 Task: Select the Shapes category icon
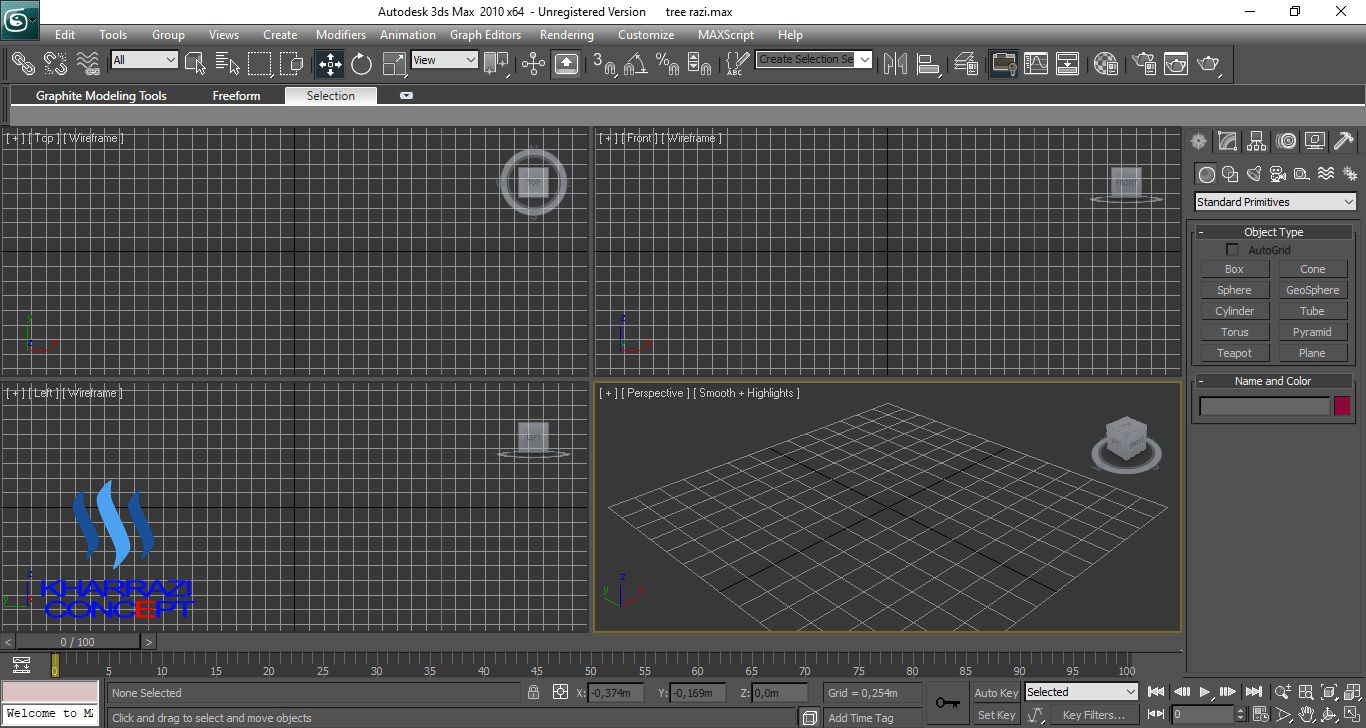(x=1230, y=174)
